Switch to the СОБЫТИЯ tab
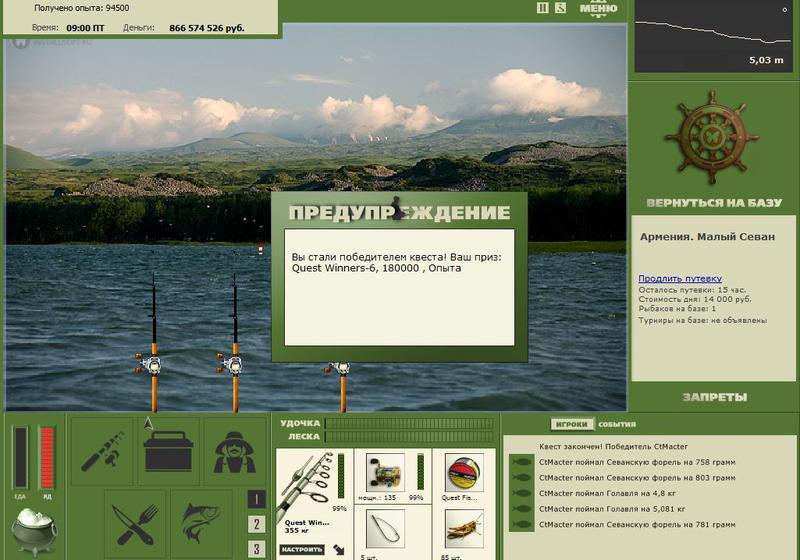Image resolution: width=800 pixels, height=560 pixels. coord(617,424)
